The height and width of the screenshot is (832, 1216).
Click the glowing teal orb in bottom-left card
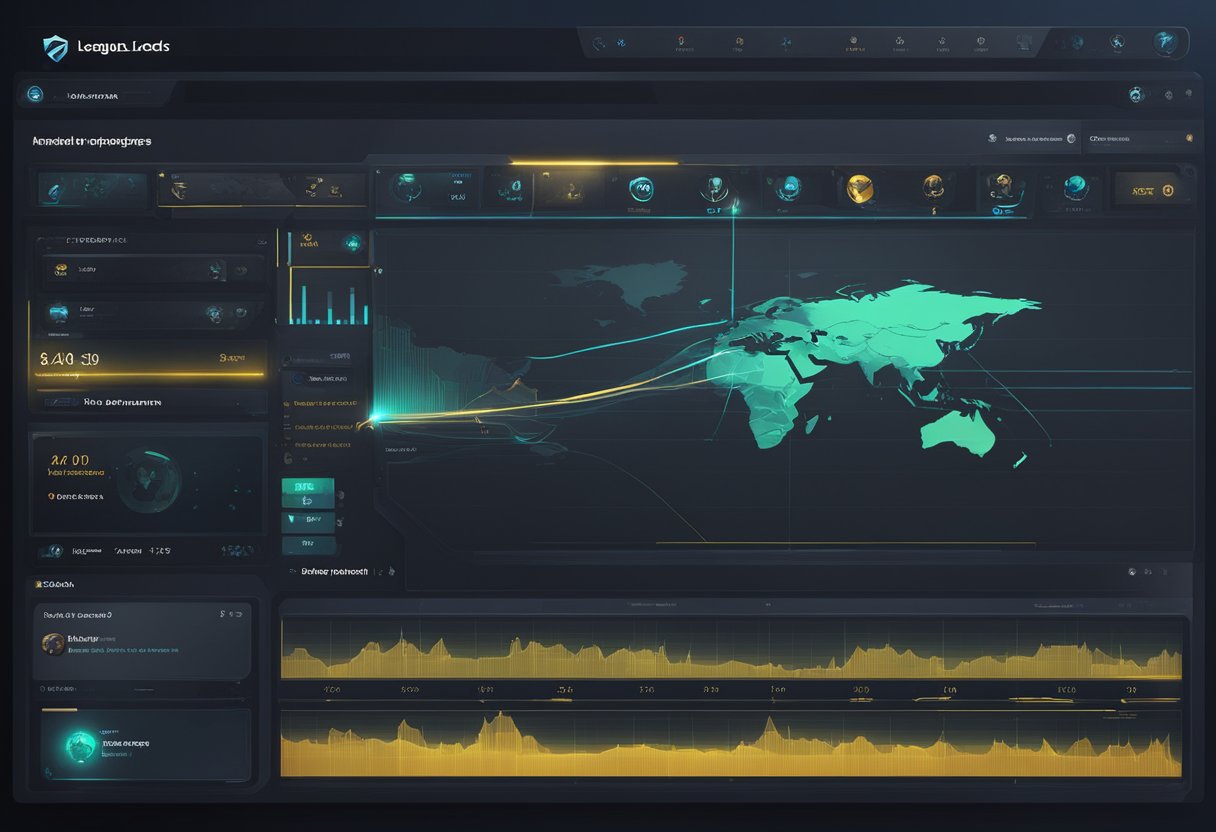[x=81, y=744]
